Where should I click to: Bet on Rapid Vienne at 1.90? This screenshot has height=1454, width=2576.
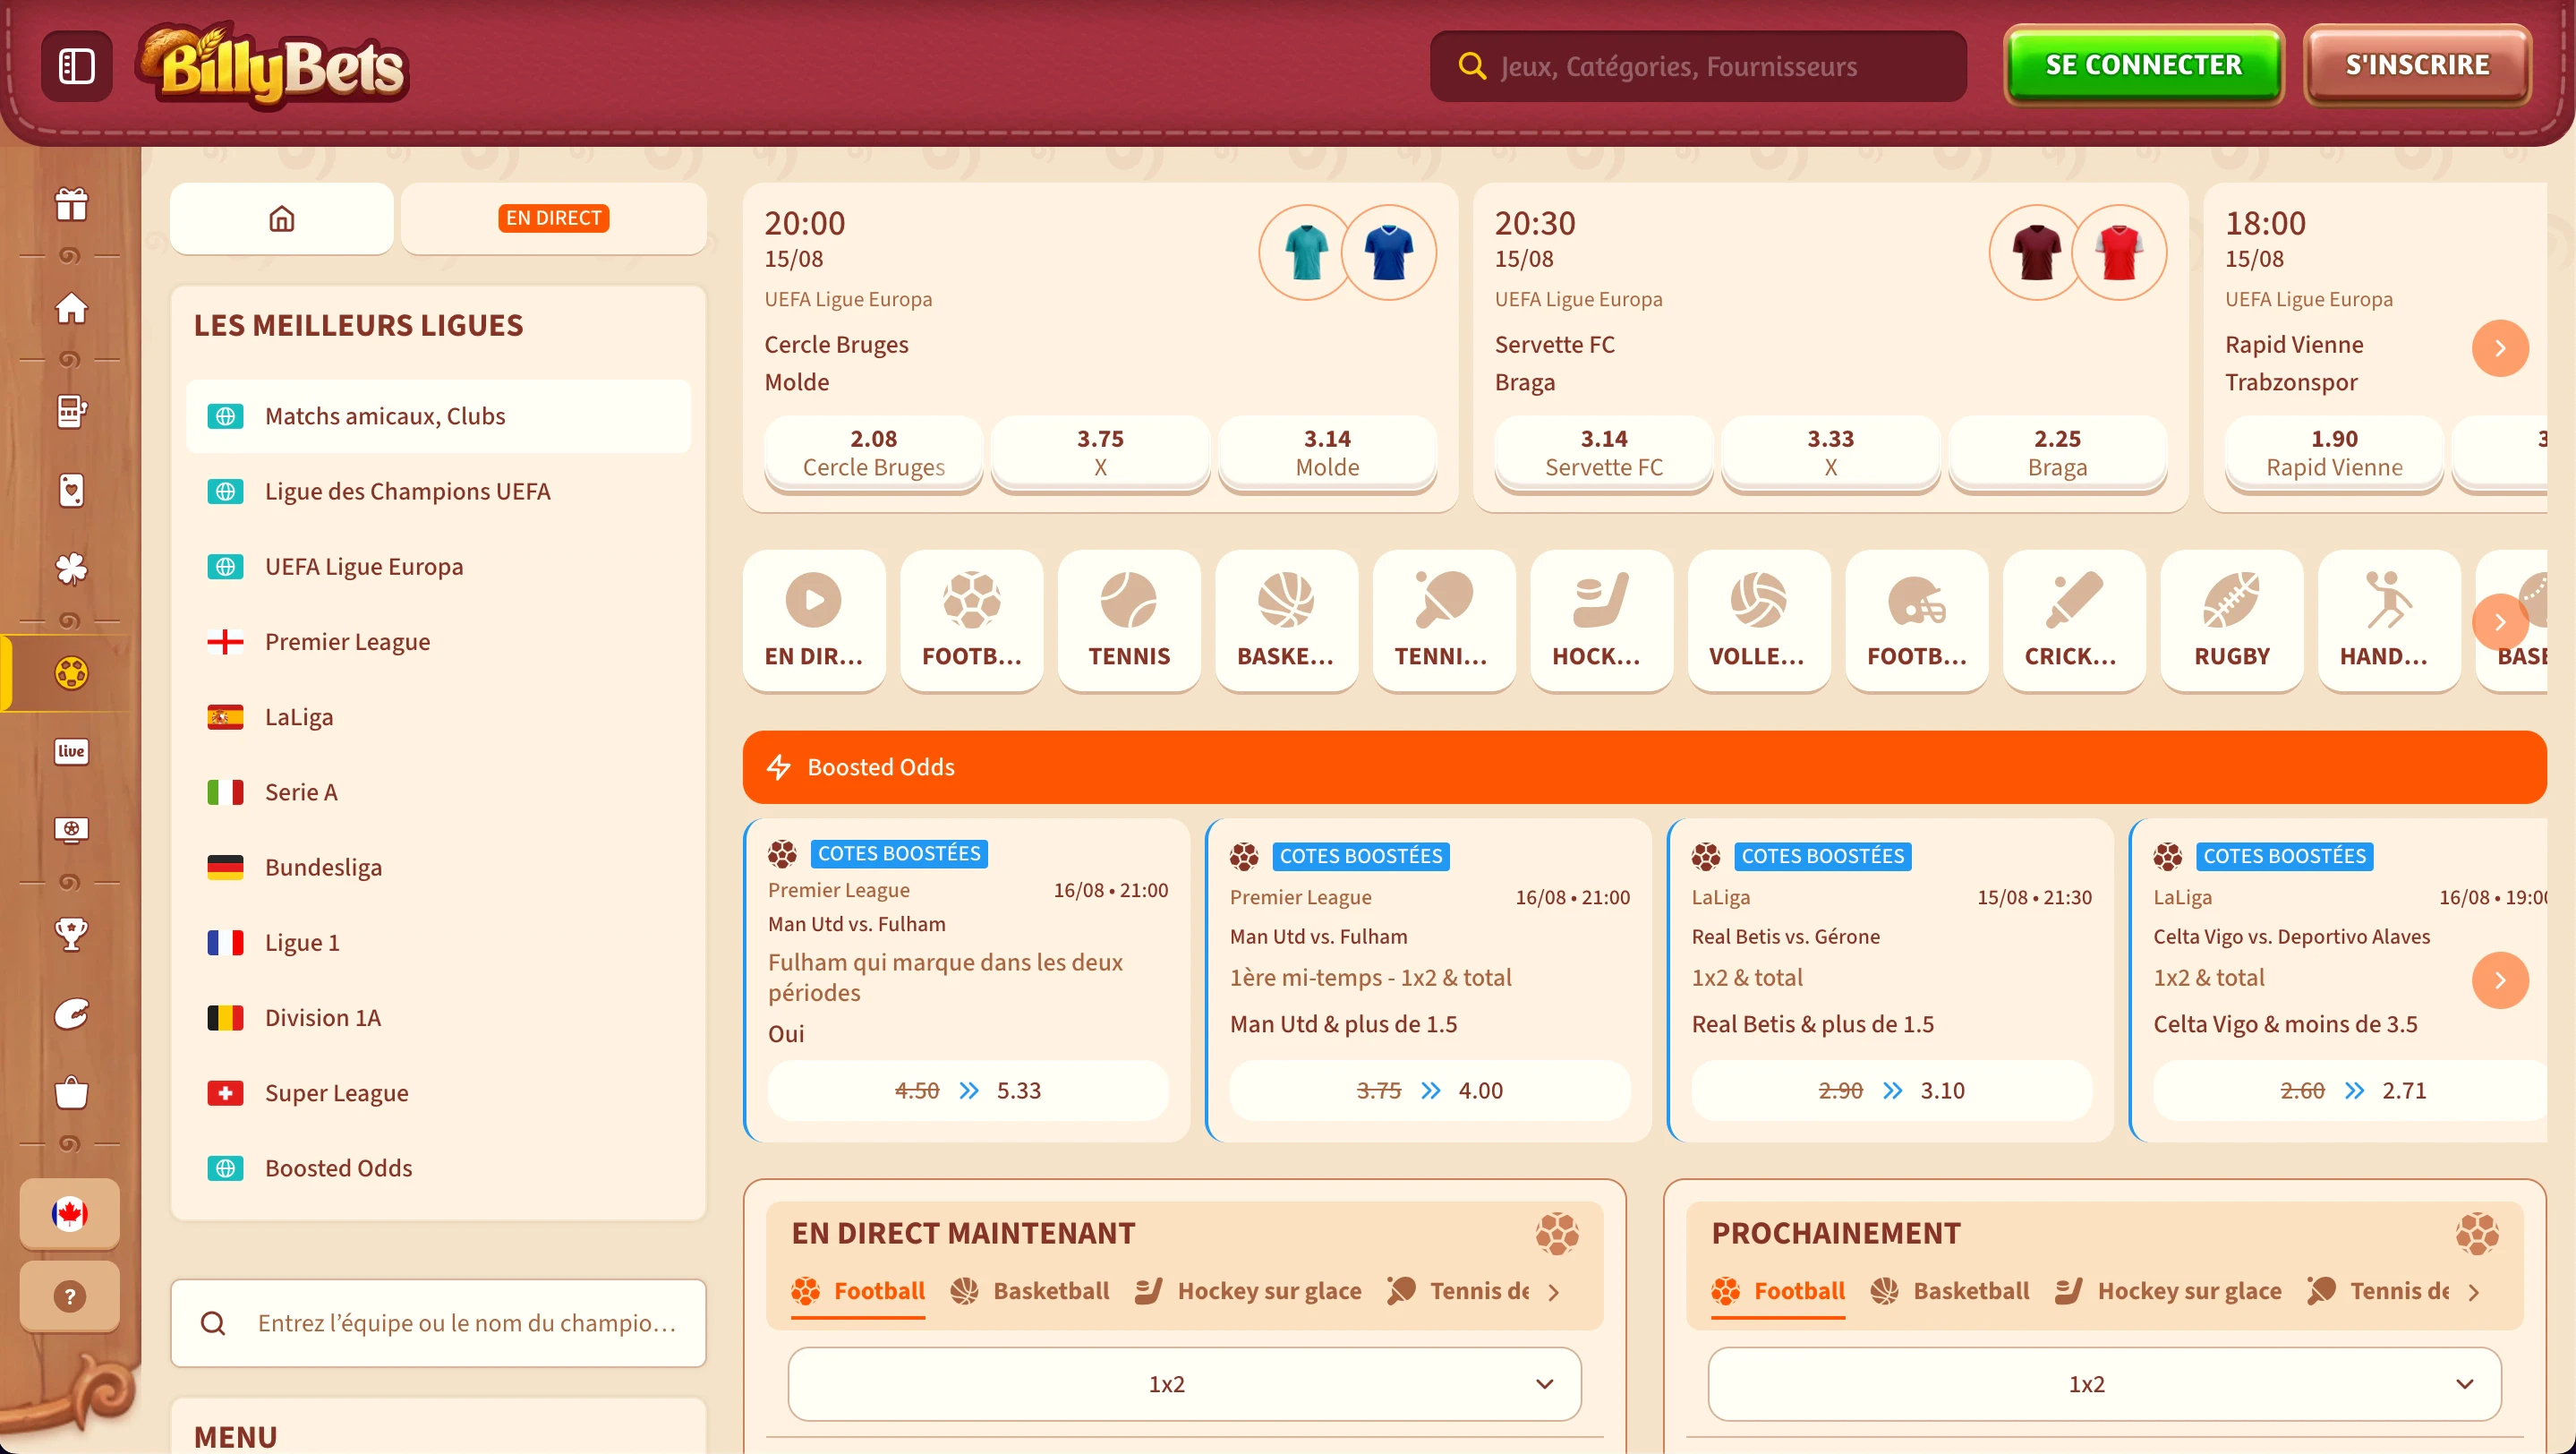(2334, 453)
